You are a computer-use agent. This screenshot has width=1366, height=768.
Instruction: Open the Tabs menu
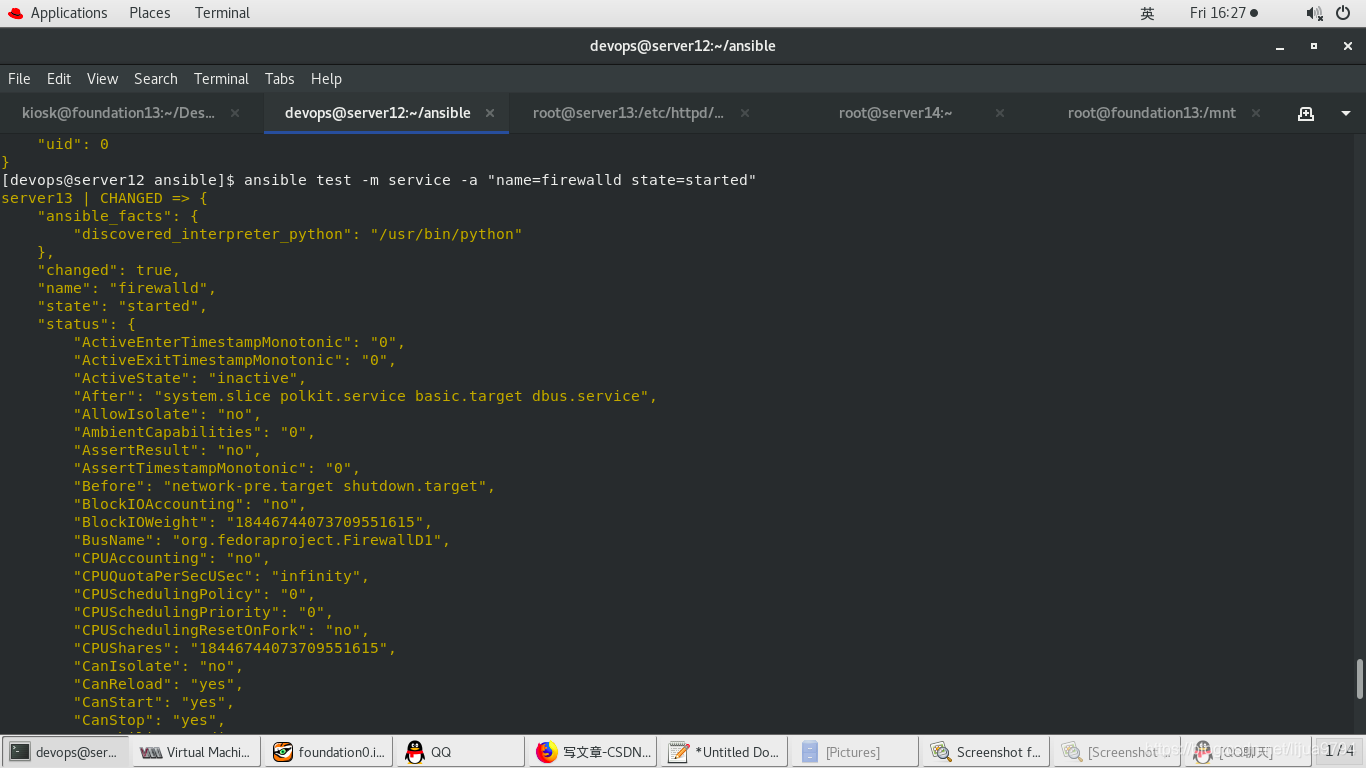click(279, 79)
